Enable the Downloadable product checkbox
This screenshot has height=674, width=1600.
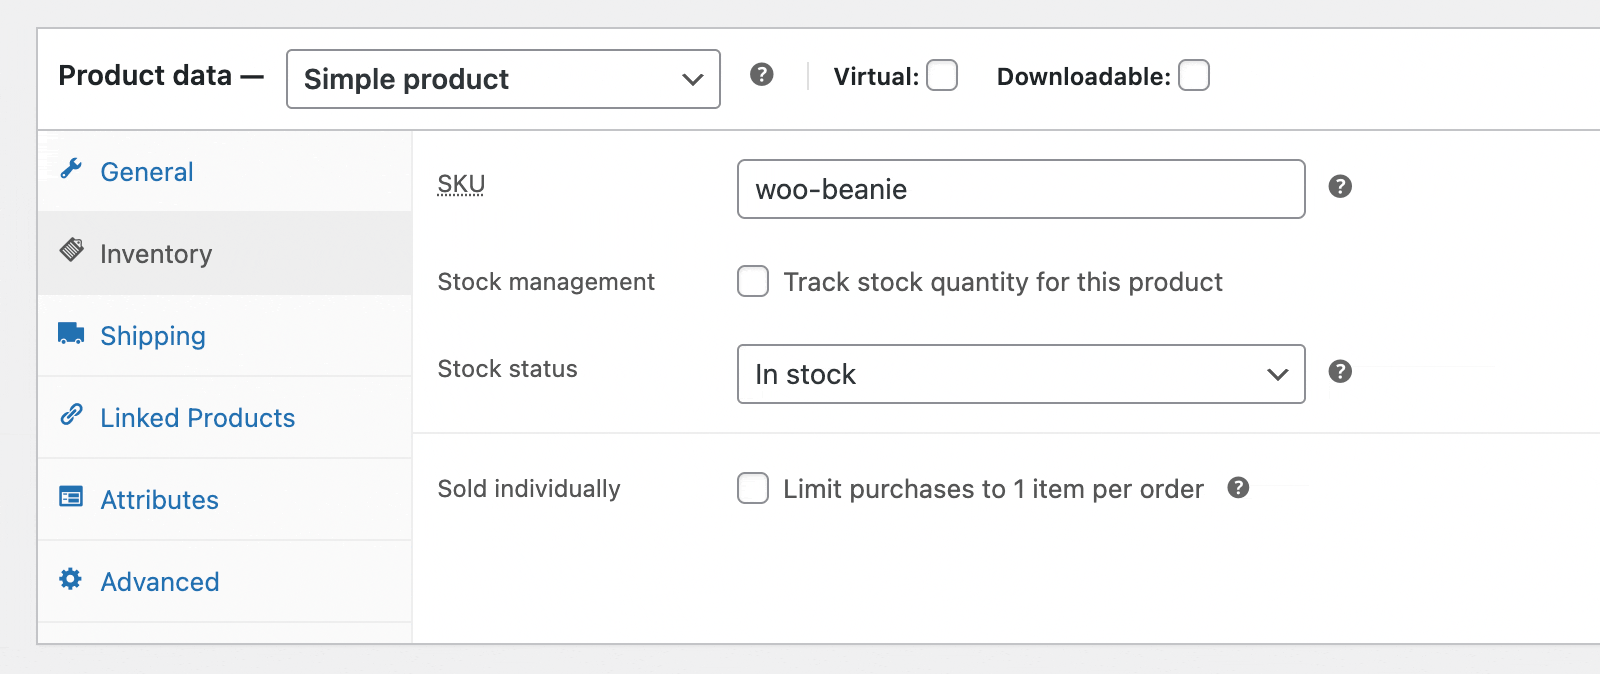point(1194,75)
